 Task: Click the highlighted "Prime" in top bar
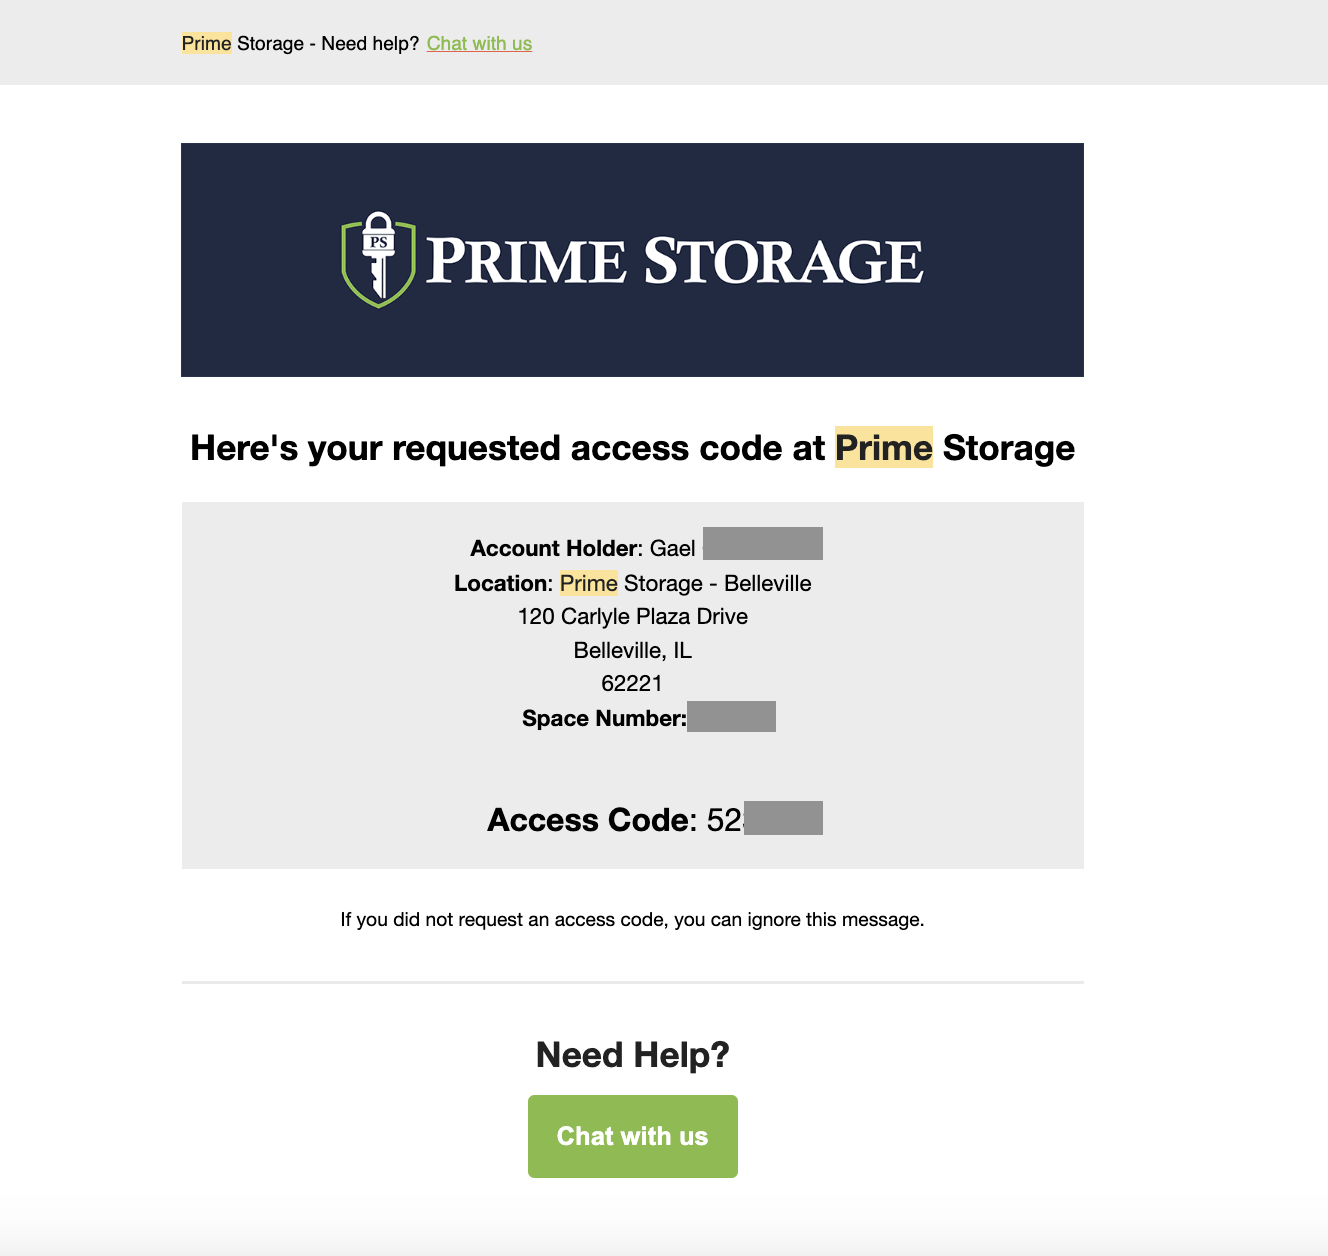[x=206, y=43]
